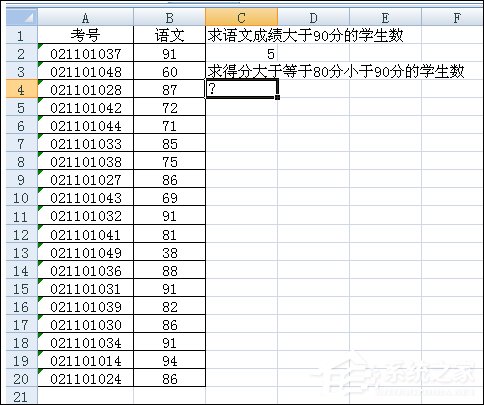Select exam number 021101030
The image size is (484, 405).
click(x=86, y=324)
